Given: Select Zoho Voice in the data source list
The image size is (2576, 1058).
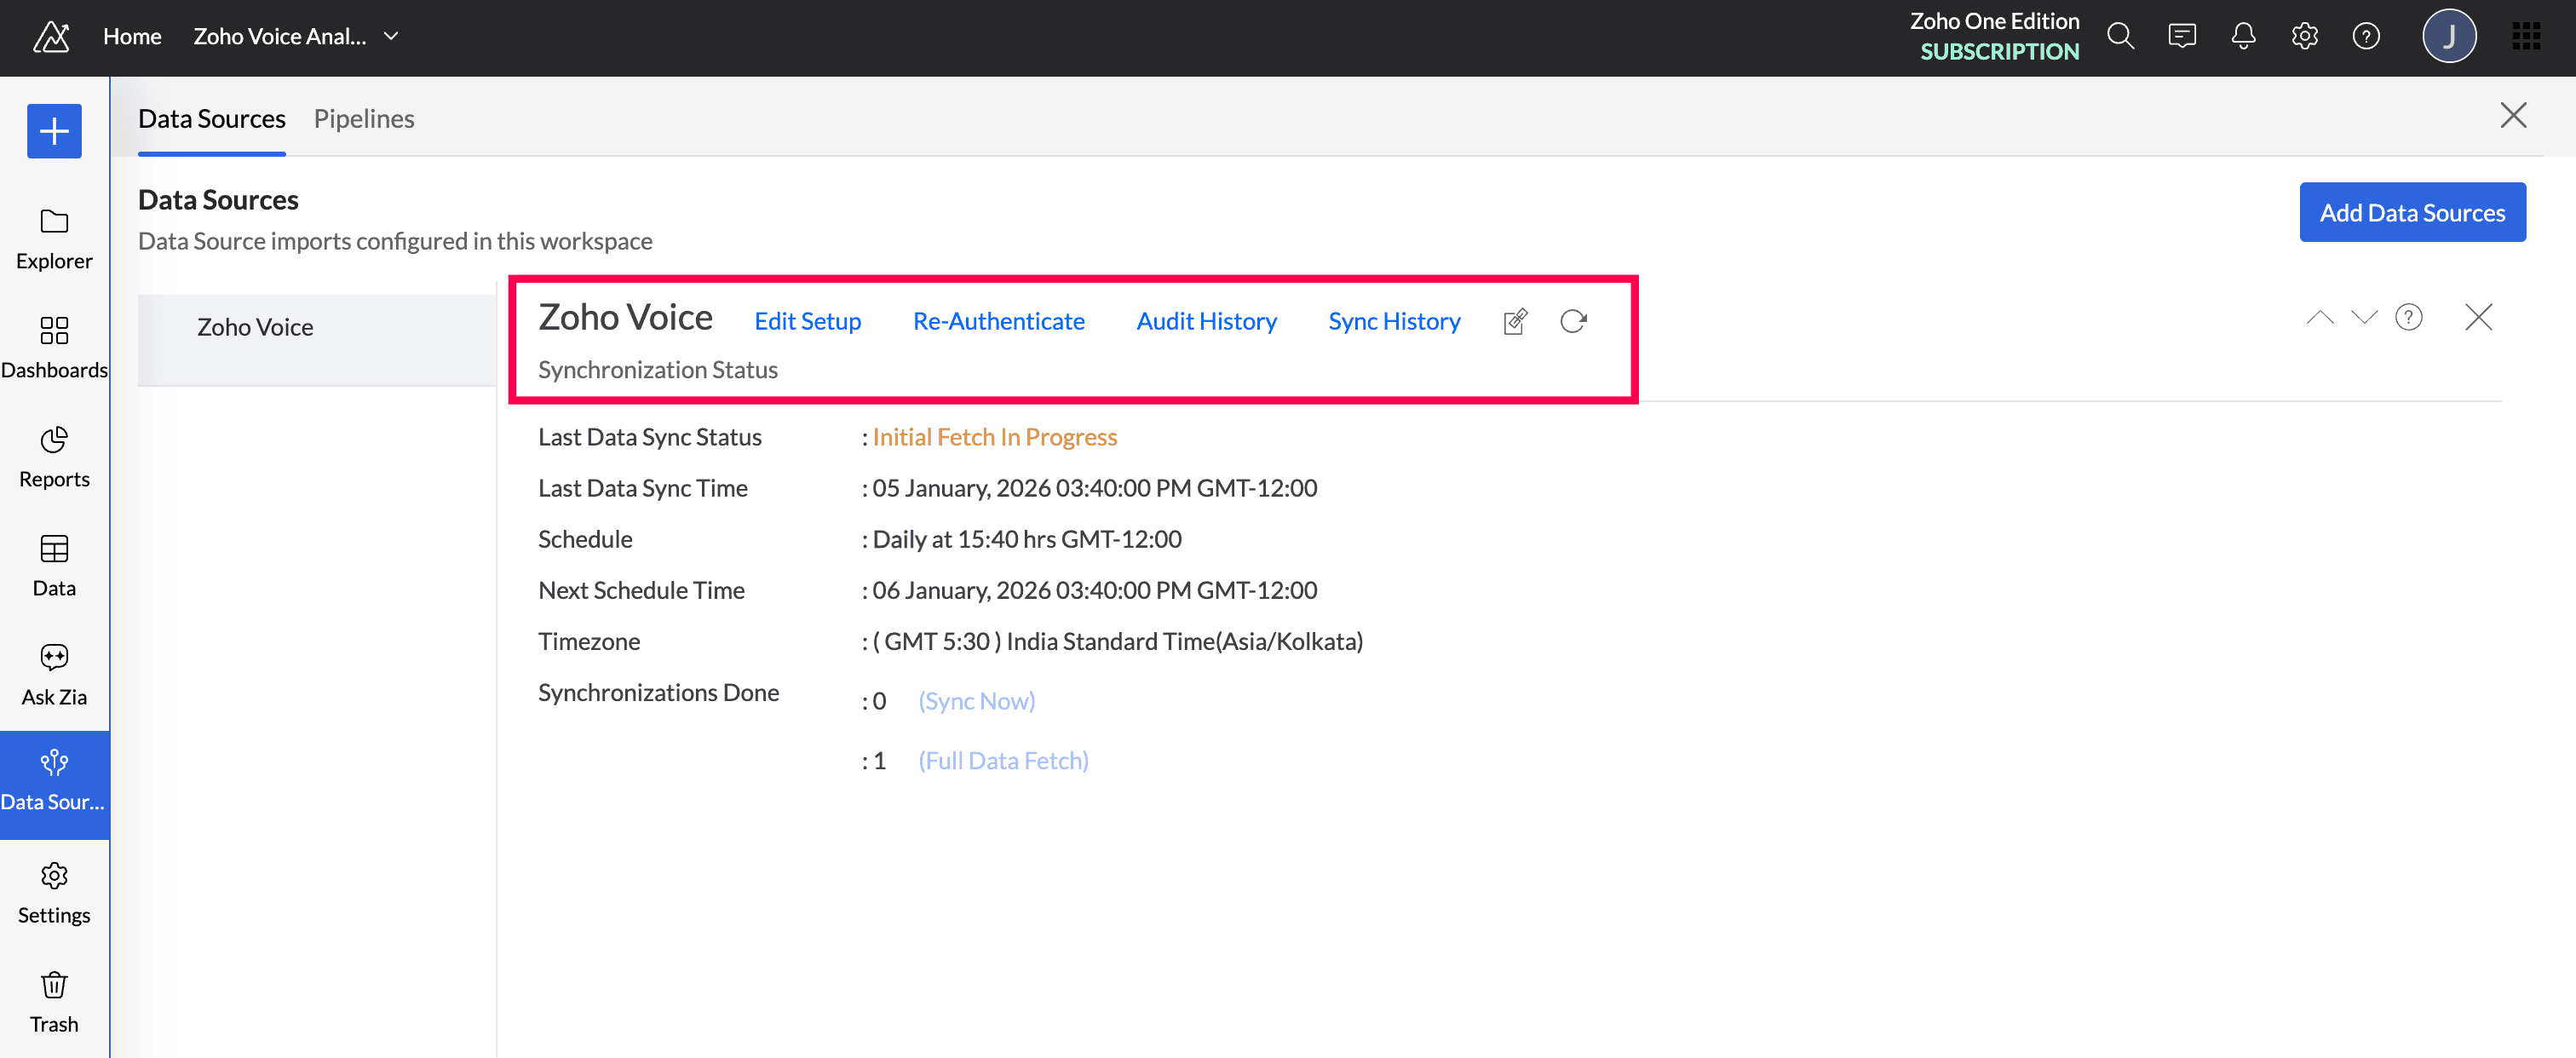Looking at the screenshot, I should [255, 327].
